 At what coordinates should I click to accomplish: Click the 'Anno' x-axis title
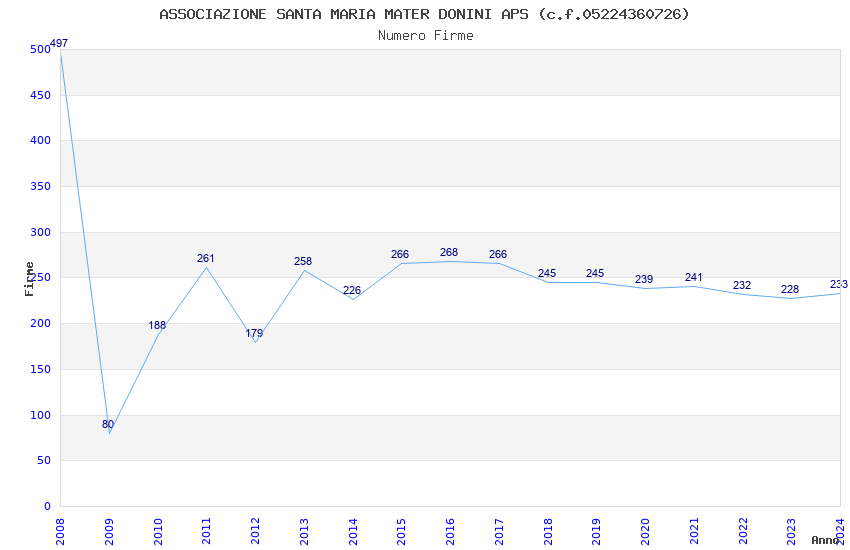[x=825, y=540]
